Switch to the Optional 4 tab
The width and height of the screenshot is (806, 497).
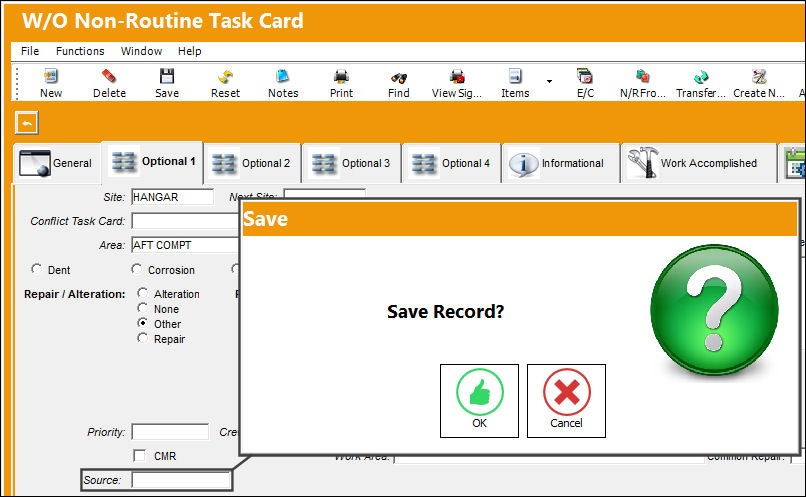click(451, 163)
